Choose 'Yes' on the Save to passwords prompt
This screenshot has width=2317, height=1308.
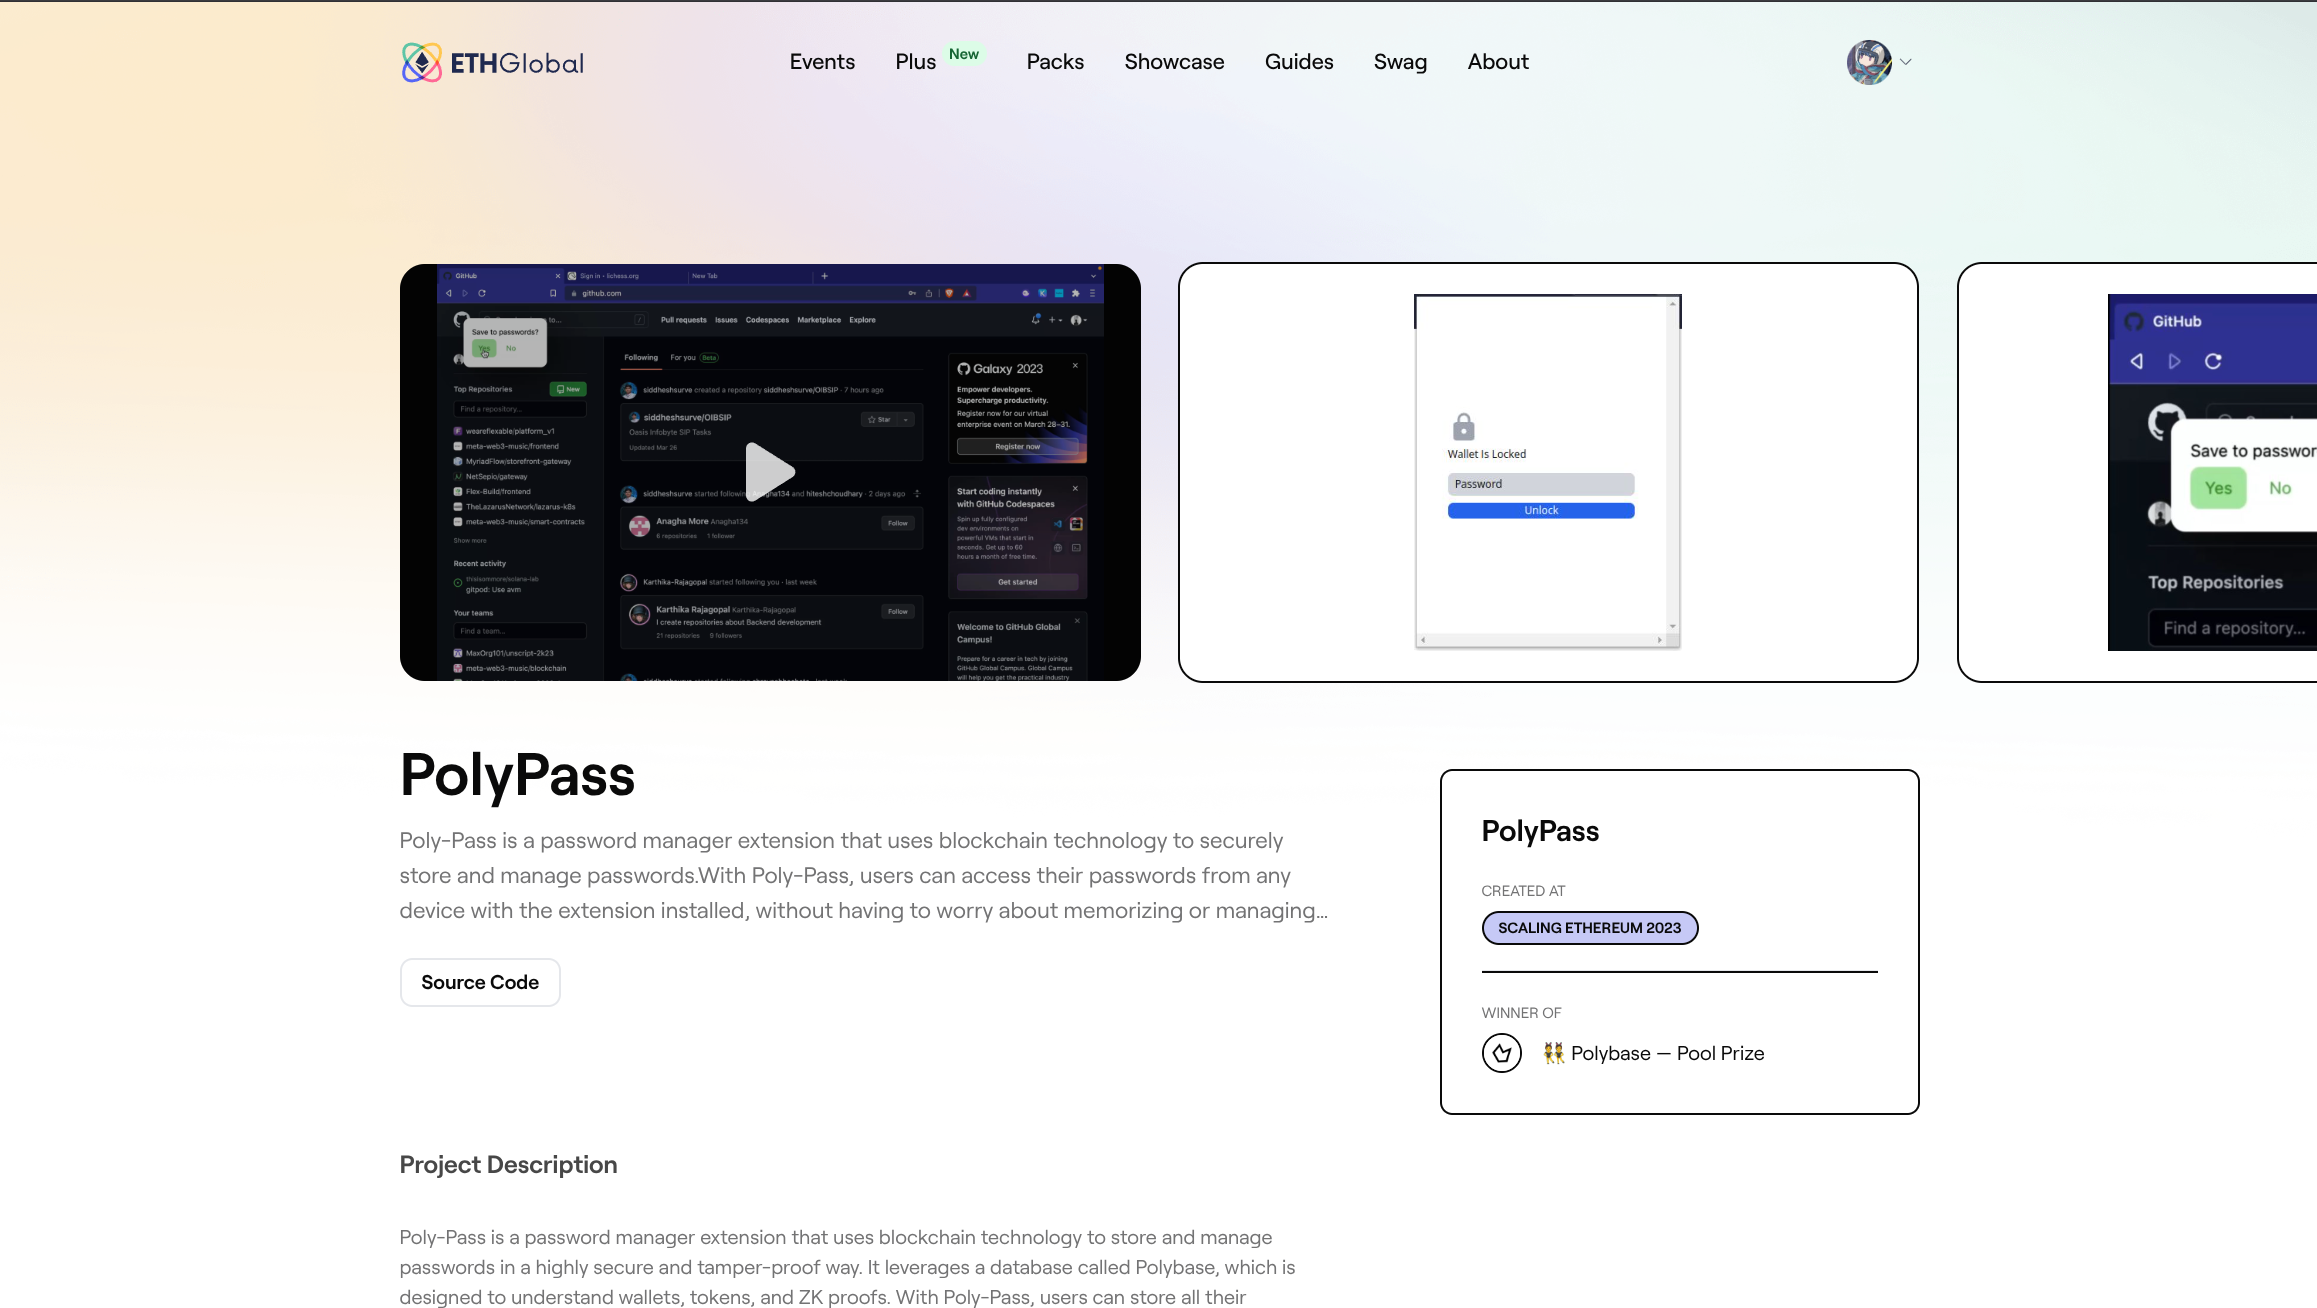(x=2218, y=488)
